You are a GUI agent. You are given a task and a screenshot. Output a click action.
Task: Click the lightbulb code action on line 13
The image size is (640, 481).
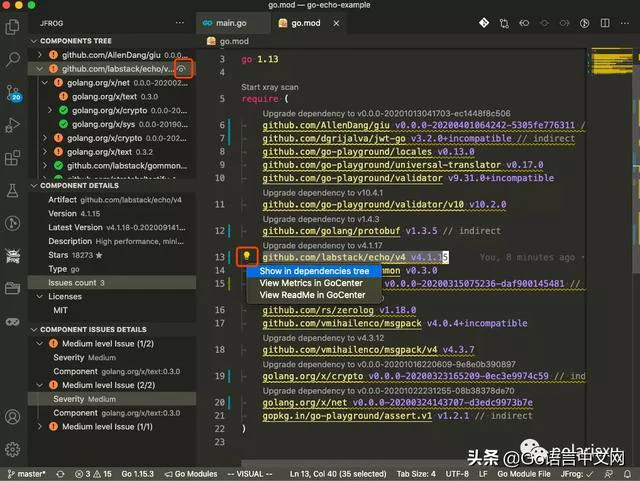point(247,256)
